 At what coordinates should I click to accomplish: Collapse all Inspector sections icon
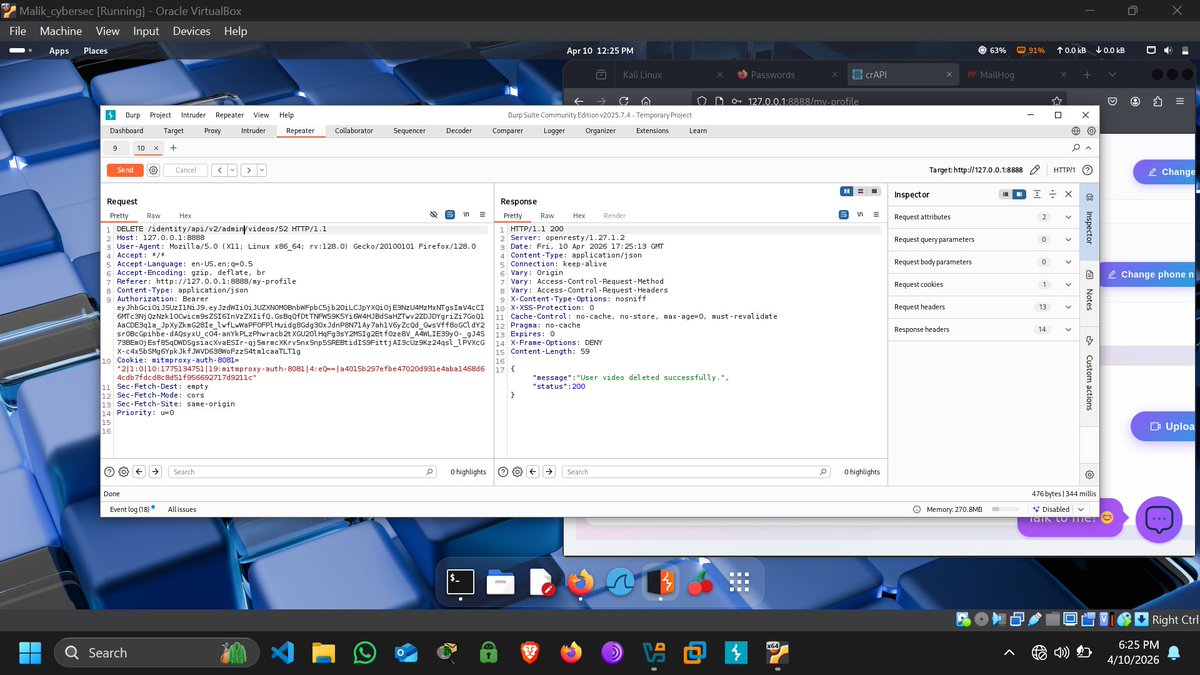click(x=1052, y=194)
